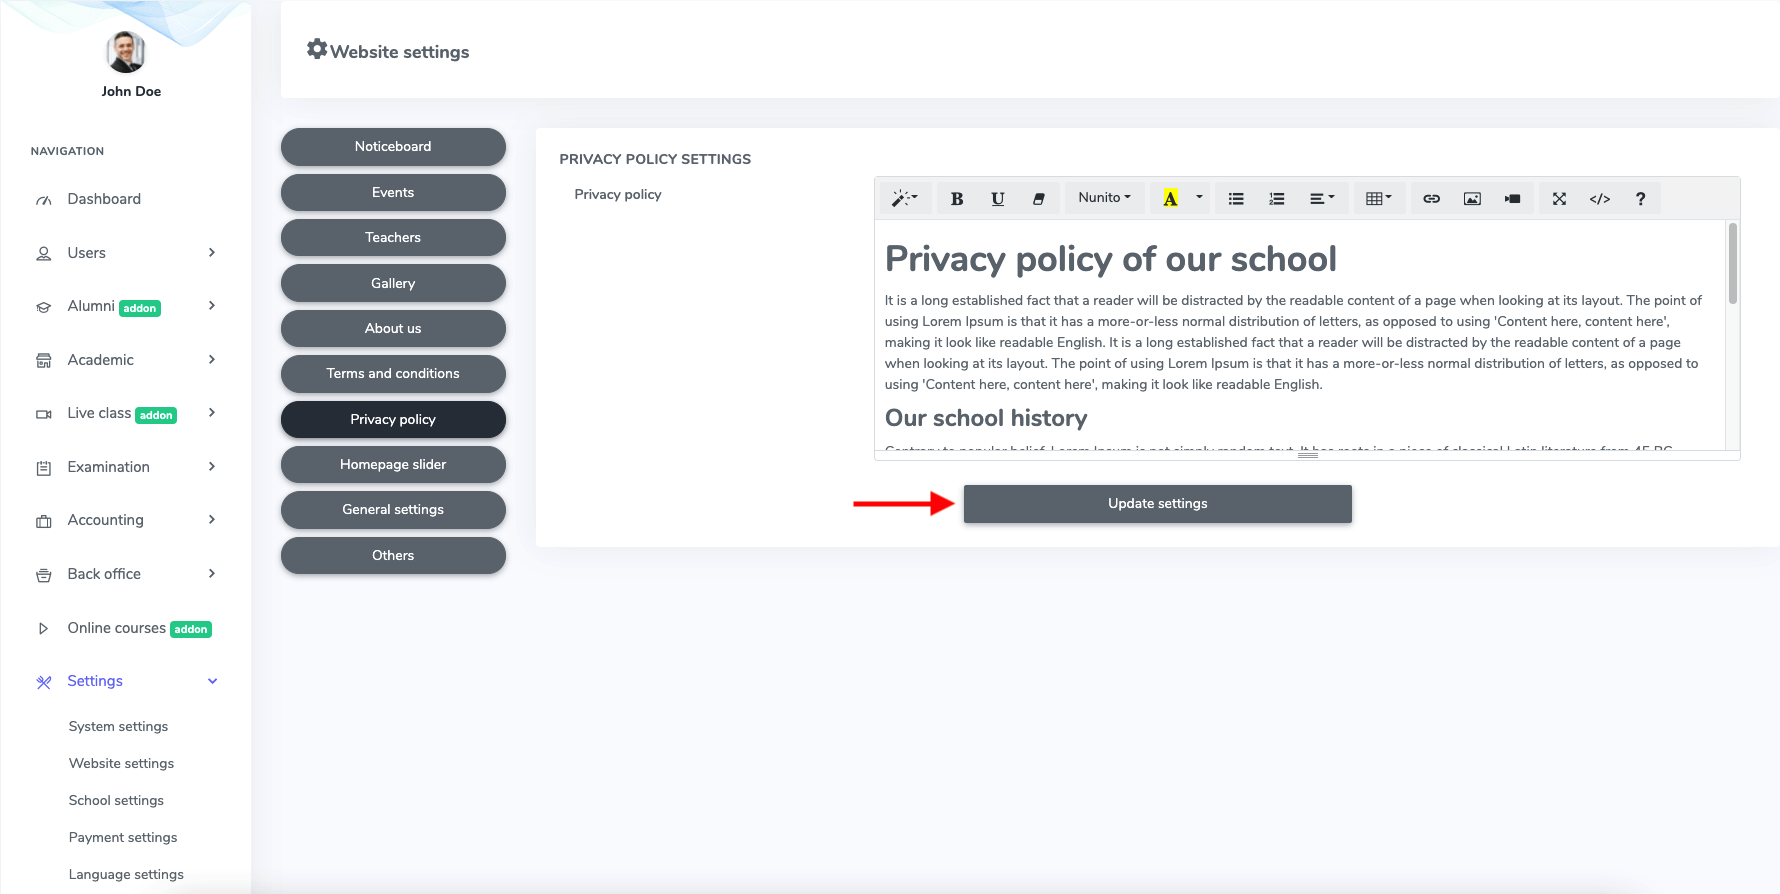This screenshot has width=1780, height=894.
Task: Click the Settings tools icon
Action: (x=44, y=682)
